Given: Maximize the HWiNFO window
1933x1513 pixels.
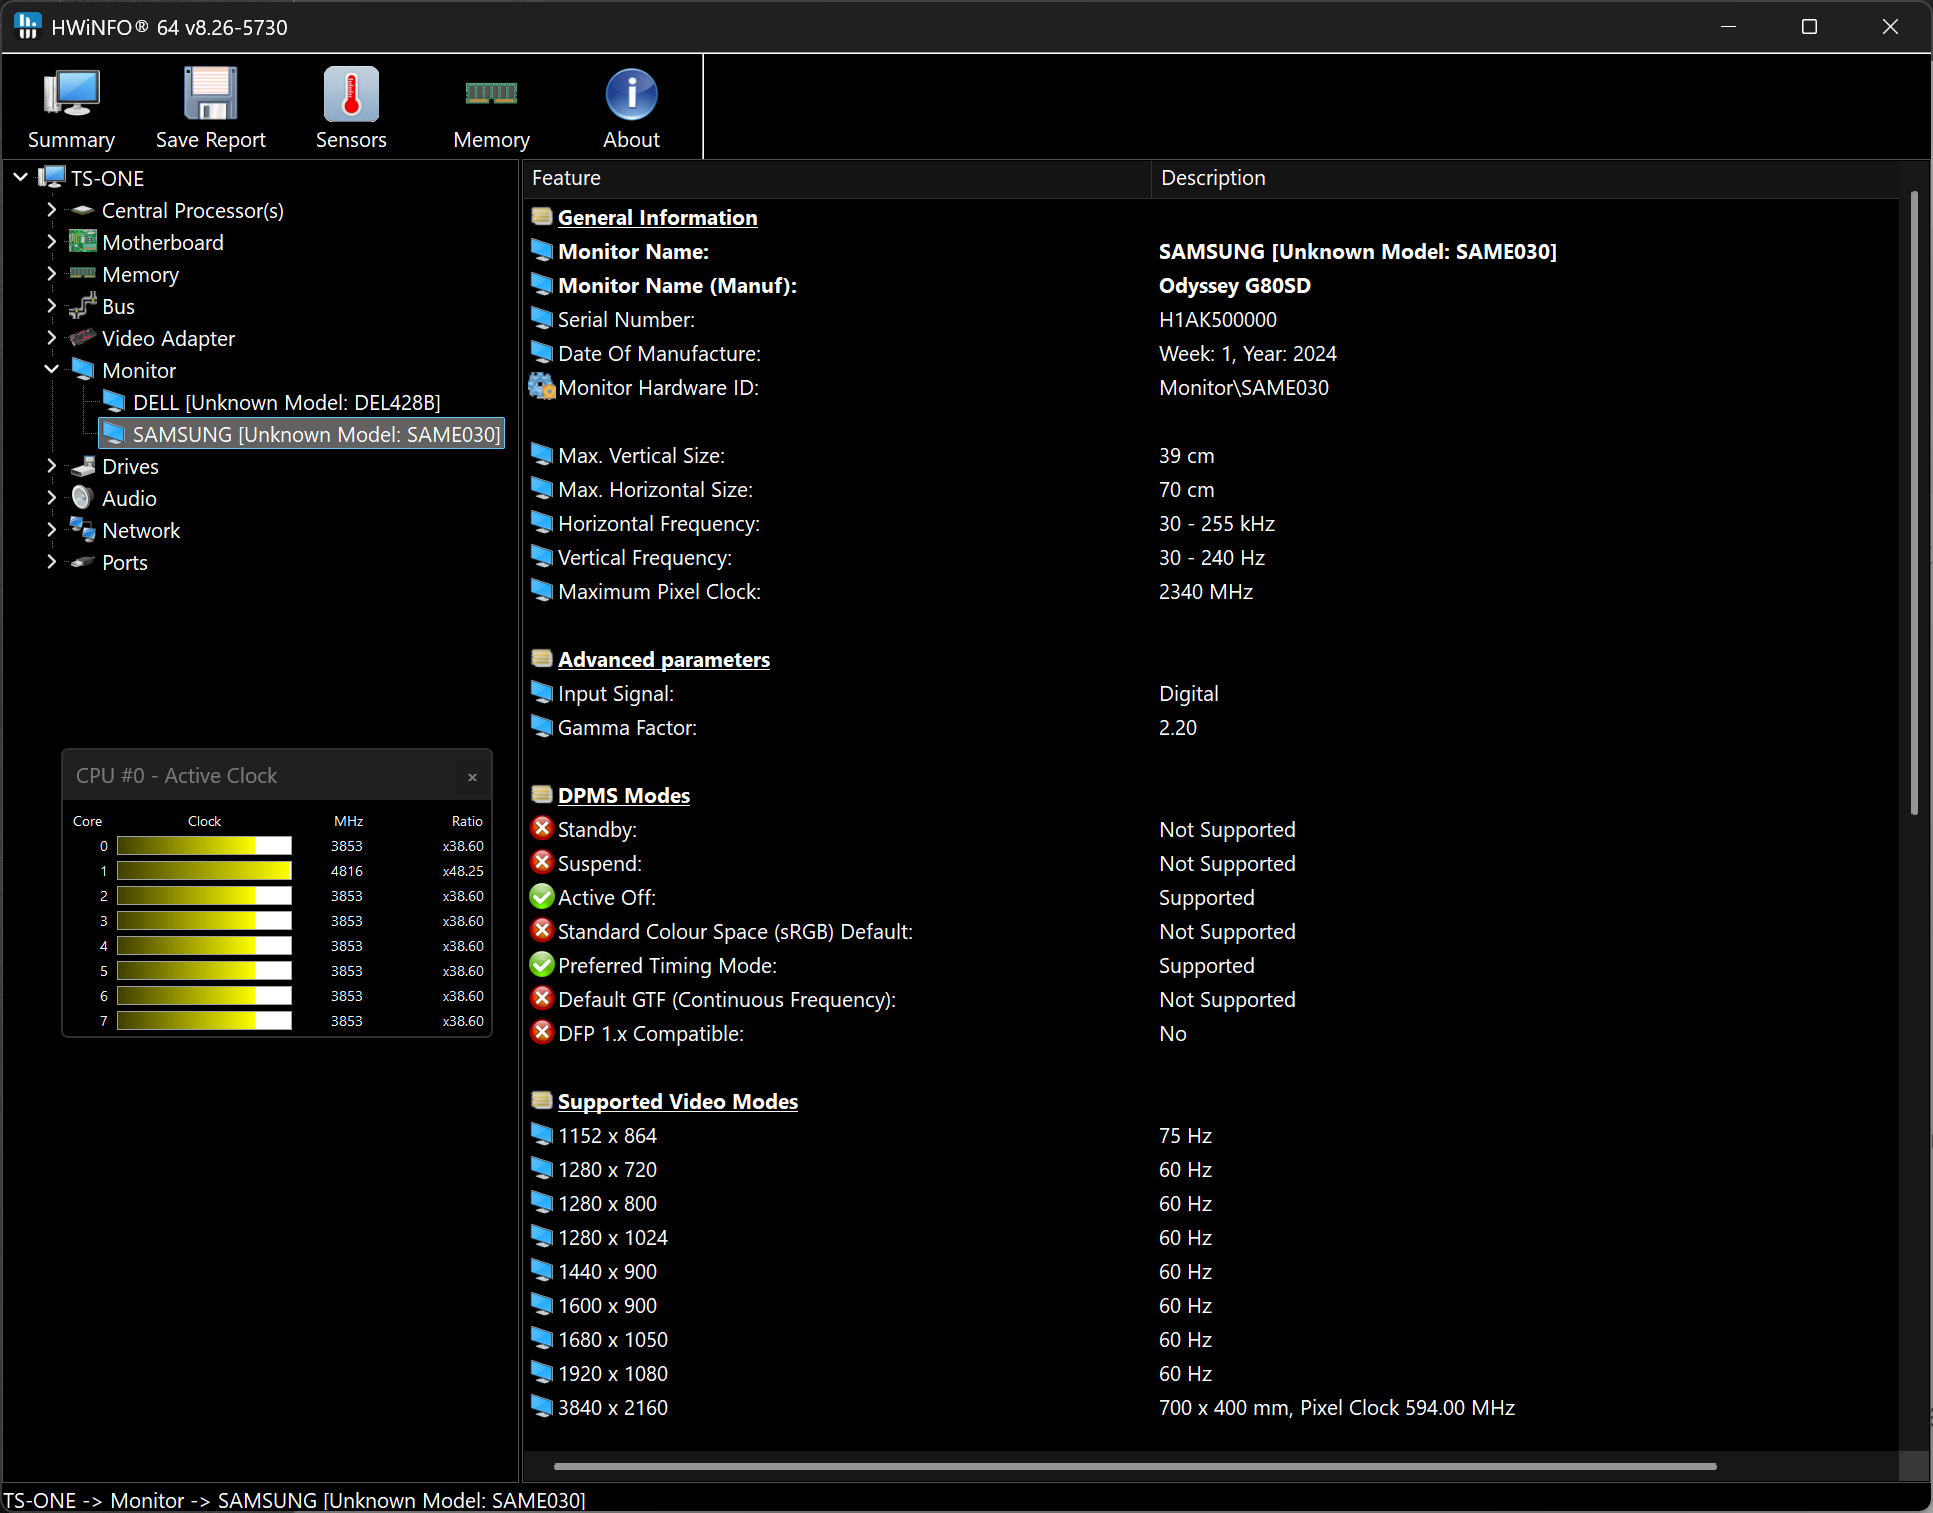Looking at the screenshot, I should click(x=1809, y=27).
